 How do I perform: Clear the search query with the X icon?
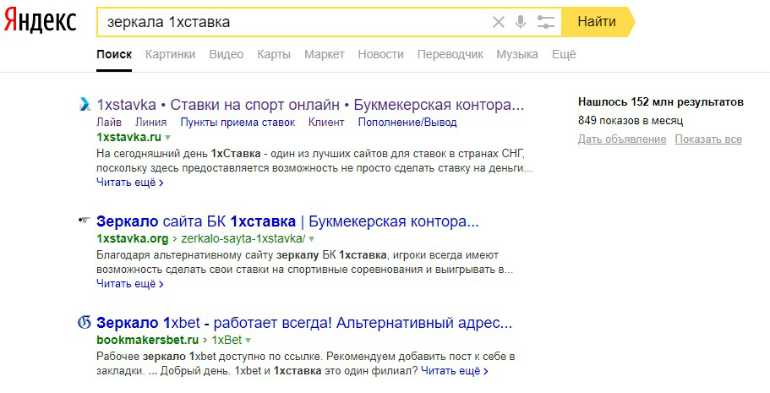[x=498, y=22]
